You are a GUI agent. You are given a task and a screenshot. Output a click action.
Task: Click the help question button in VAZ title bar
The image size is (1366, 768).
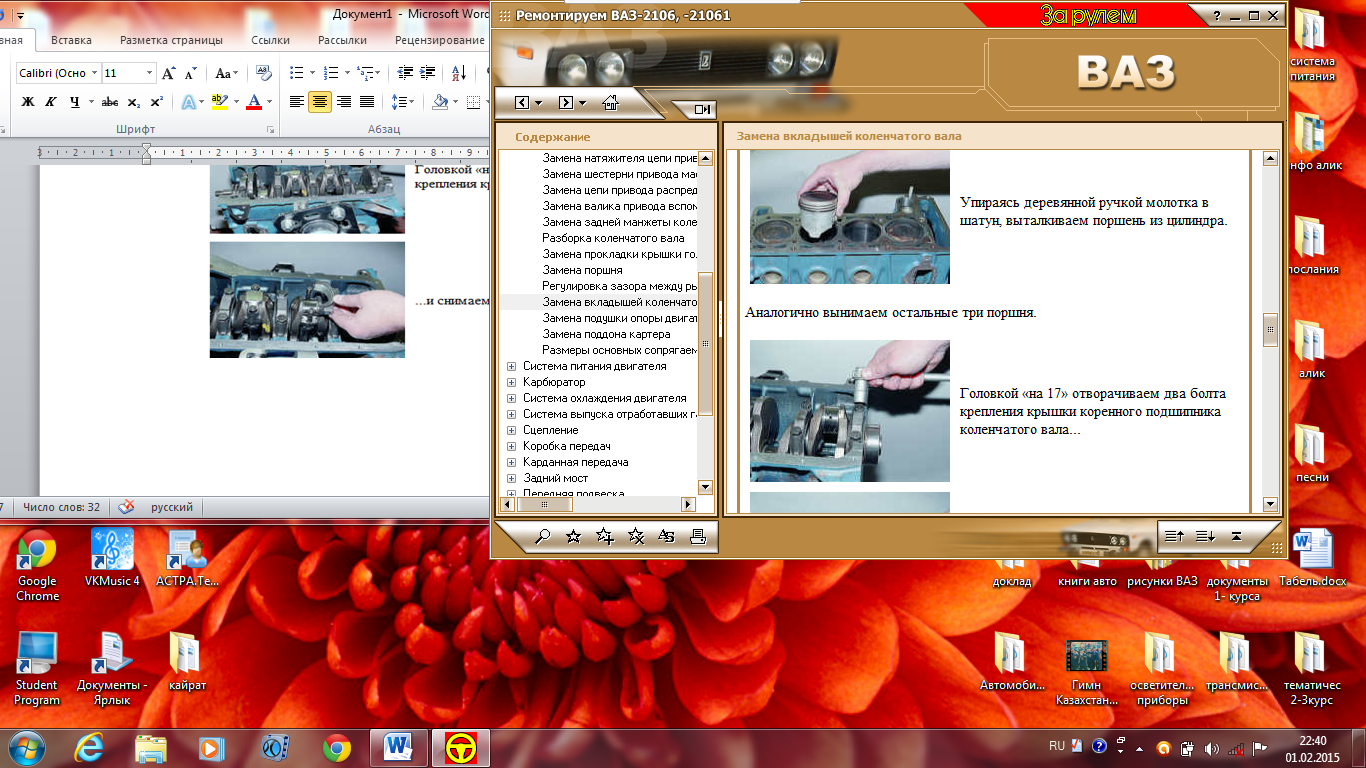point(1217,16)
